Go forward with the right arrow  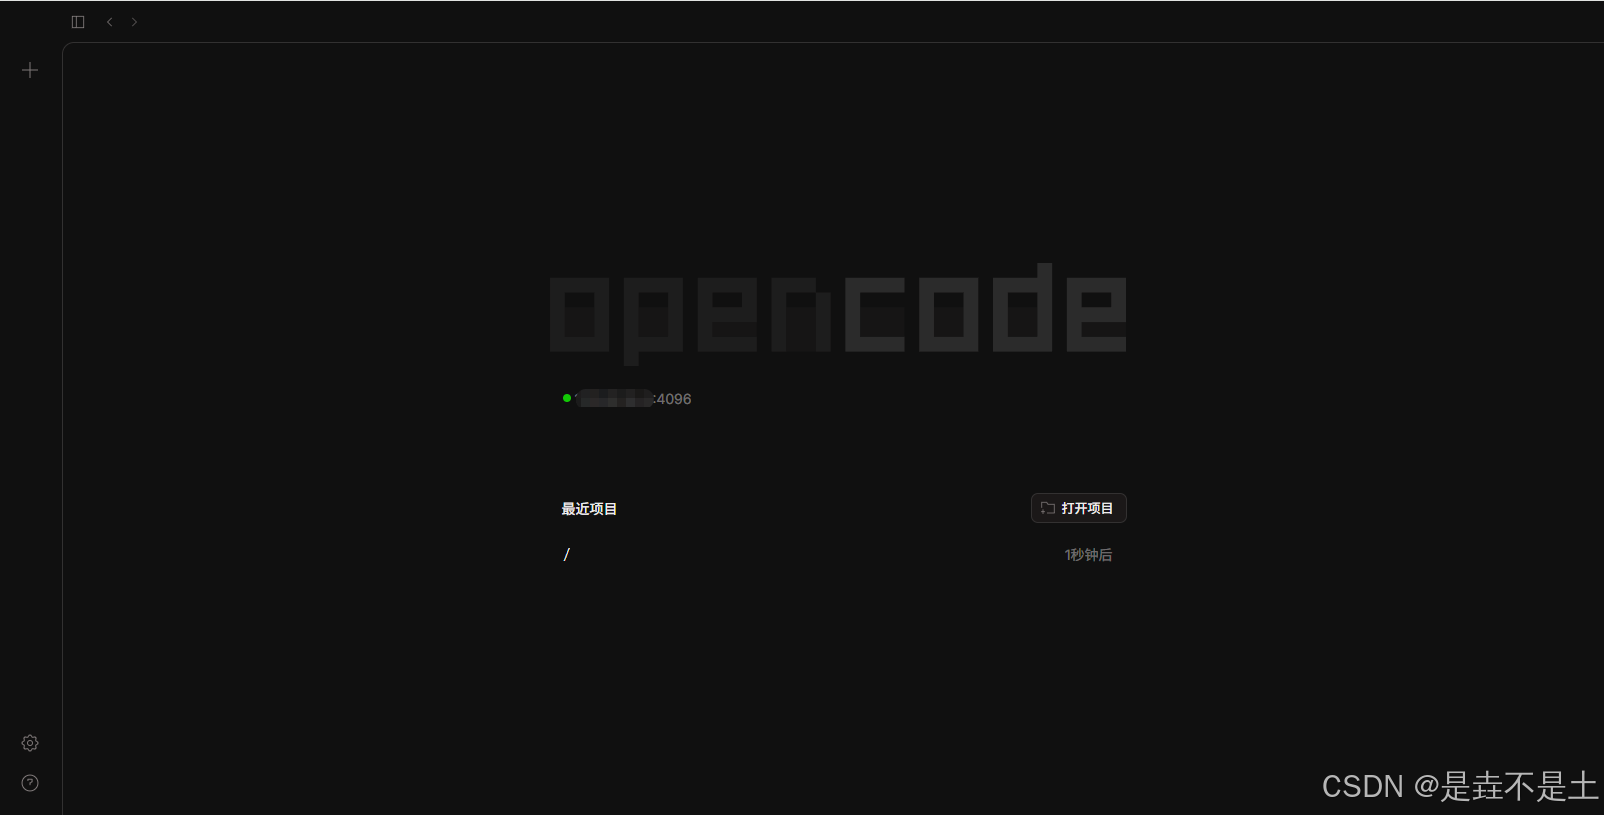134,22
